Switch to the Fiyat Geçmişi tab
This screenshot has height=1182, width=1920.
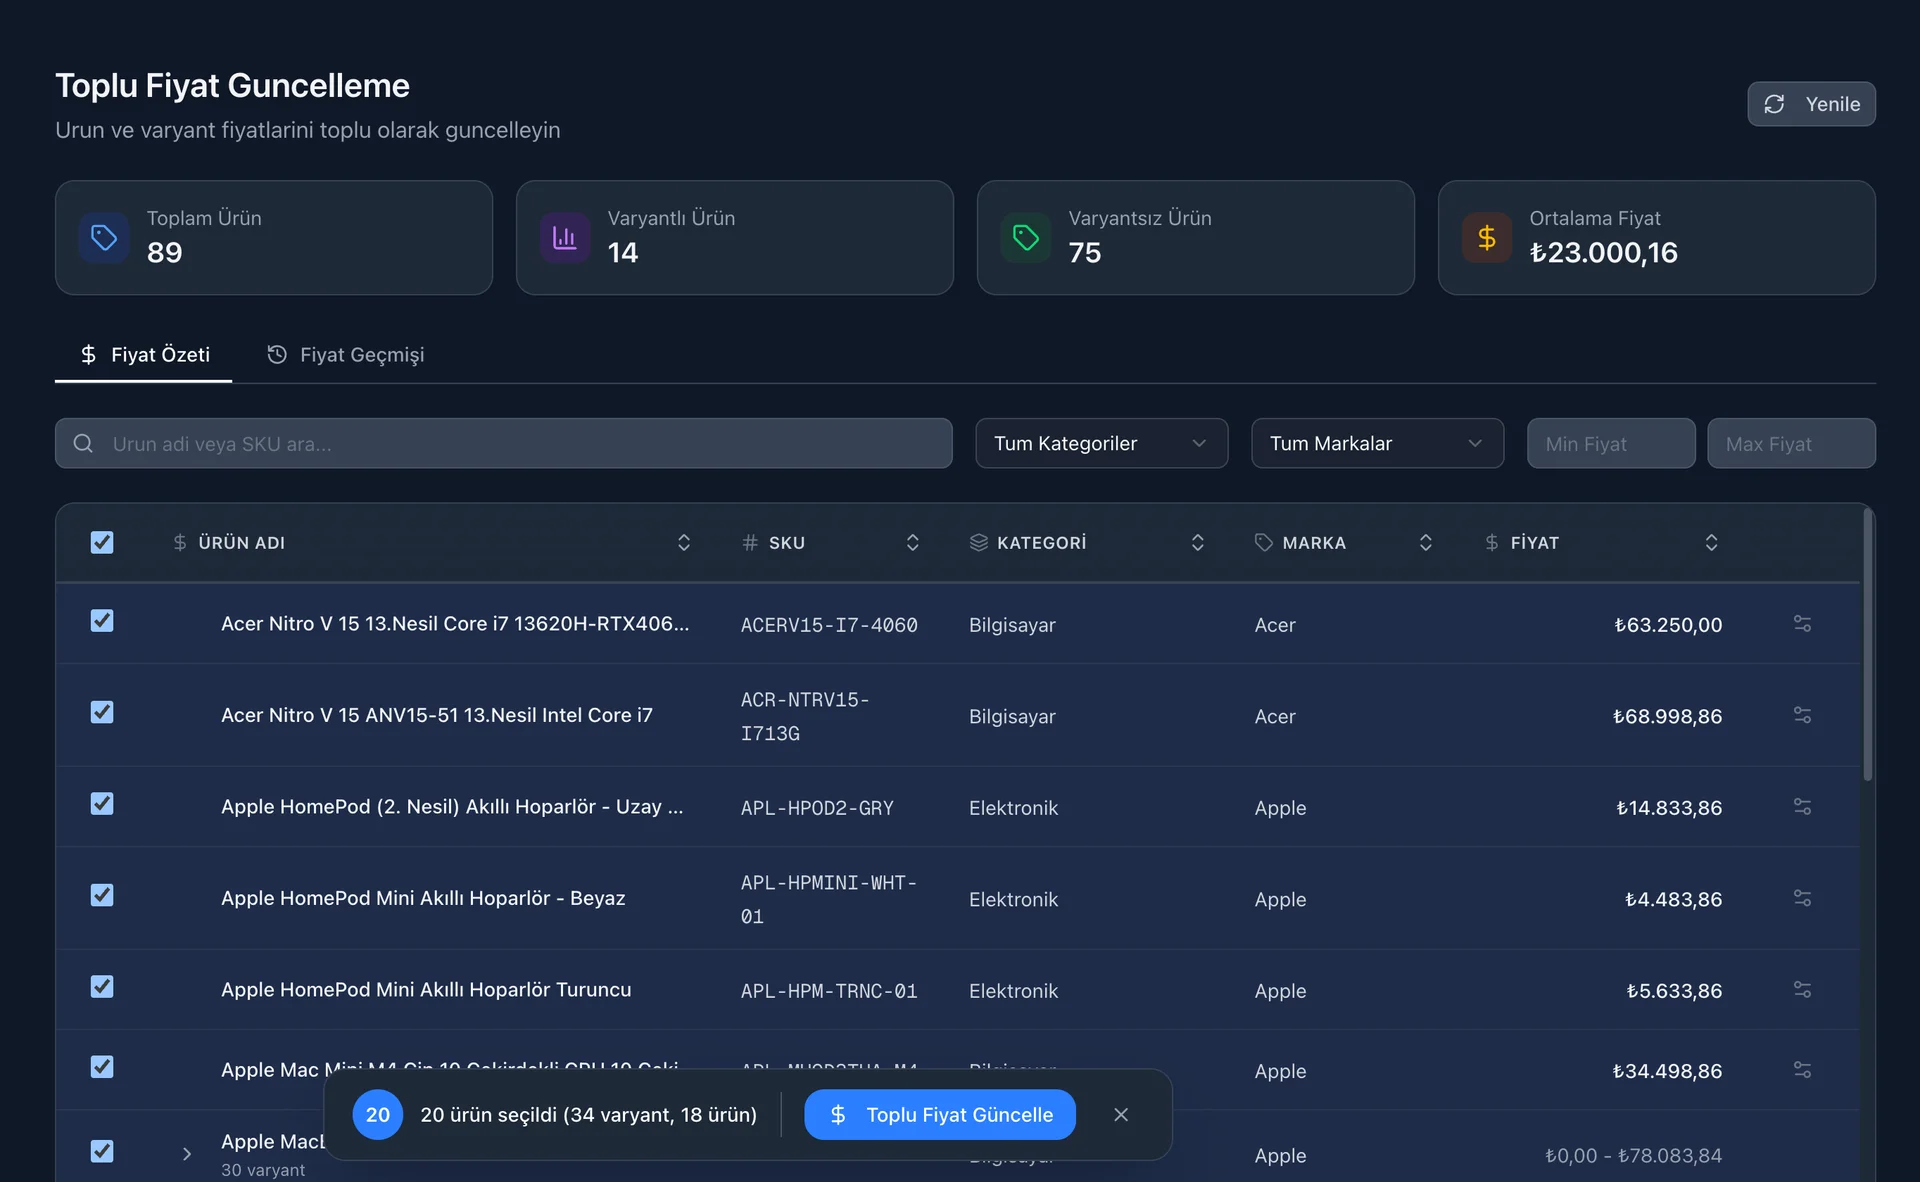click(346, 355)
